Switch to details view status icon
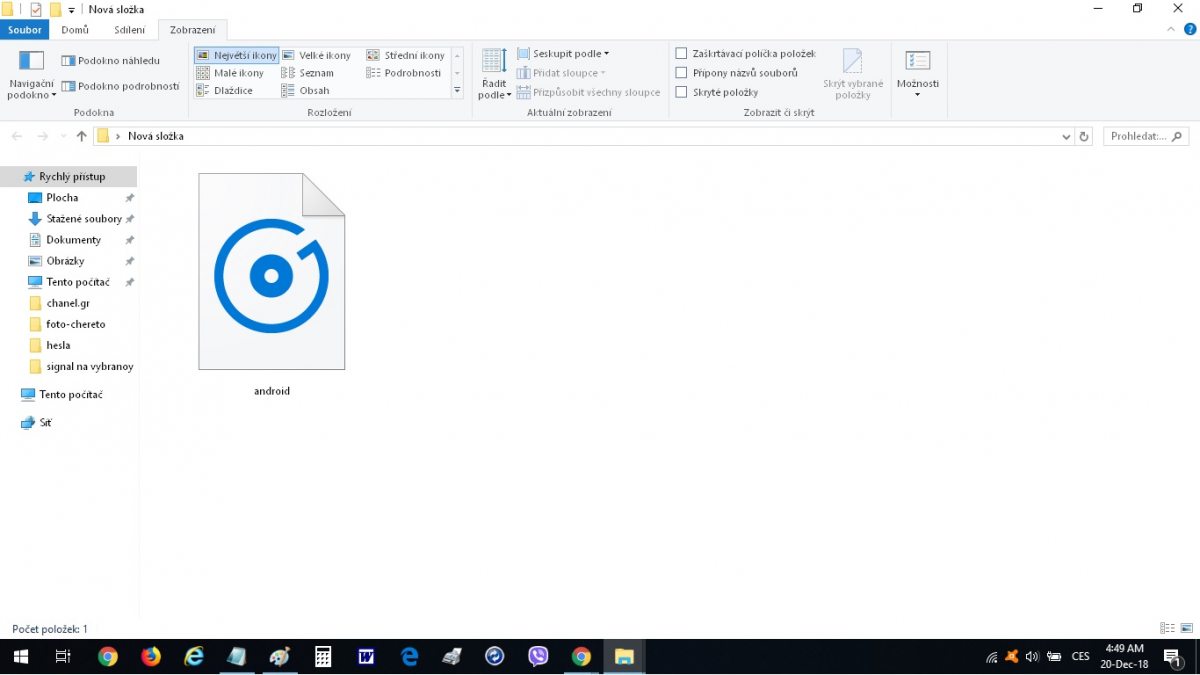Viewport: 1200px width, 675px height. tap(1167, 628)
